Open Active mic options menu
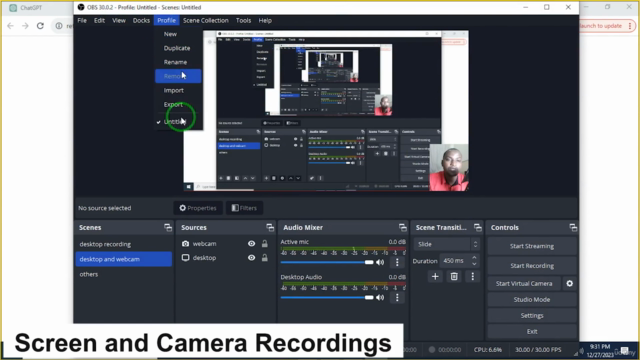Image resolution: width=640 pixels, height=360 pixels. click(397, 262)
